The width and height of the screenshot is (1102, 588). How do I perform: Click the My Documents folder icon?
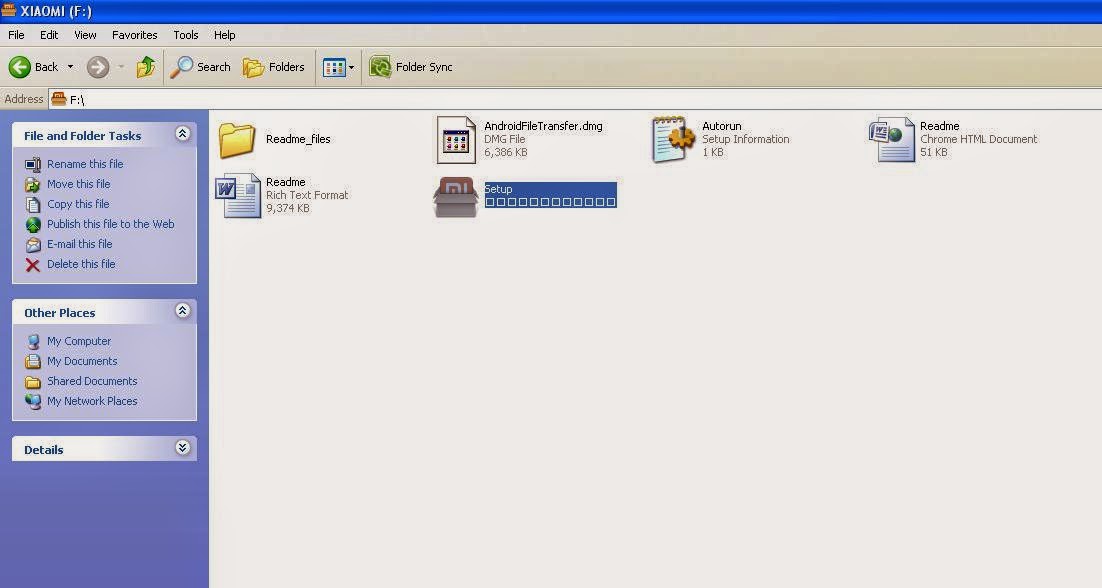click(33, 362)
